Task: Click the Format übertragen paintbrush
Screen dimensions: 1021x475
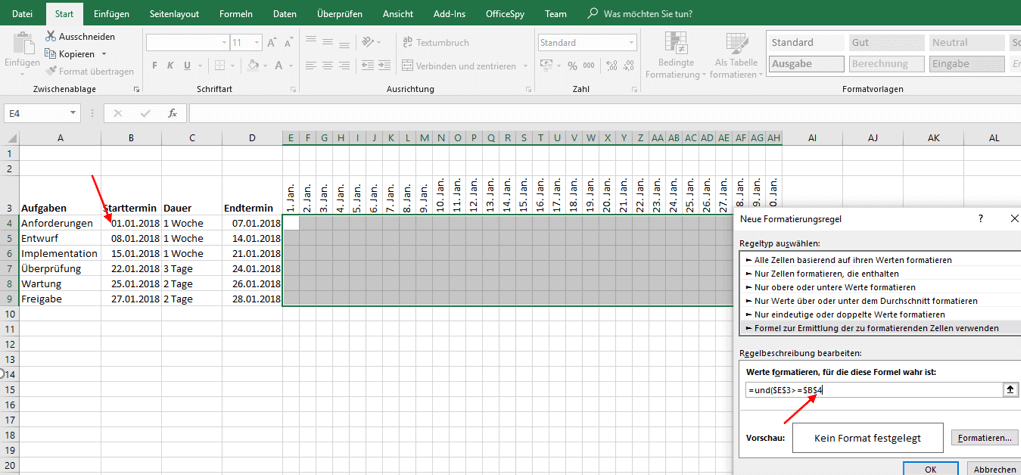Action: (51, 72)
